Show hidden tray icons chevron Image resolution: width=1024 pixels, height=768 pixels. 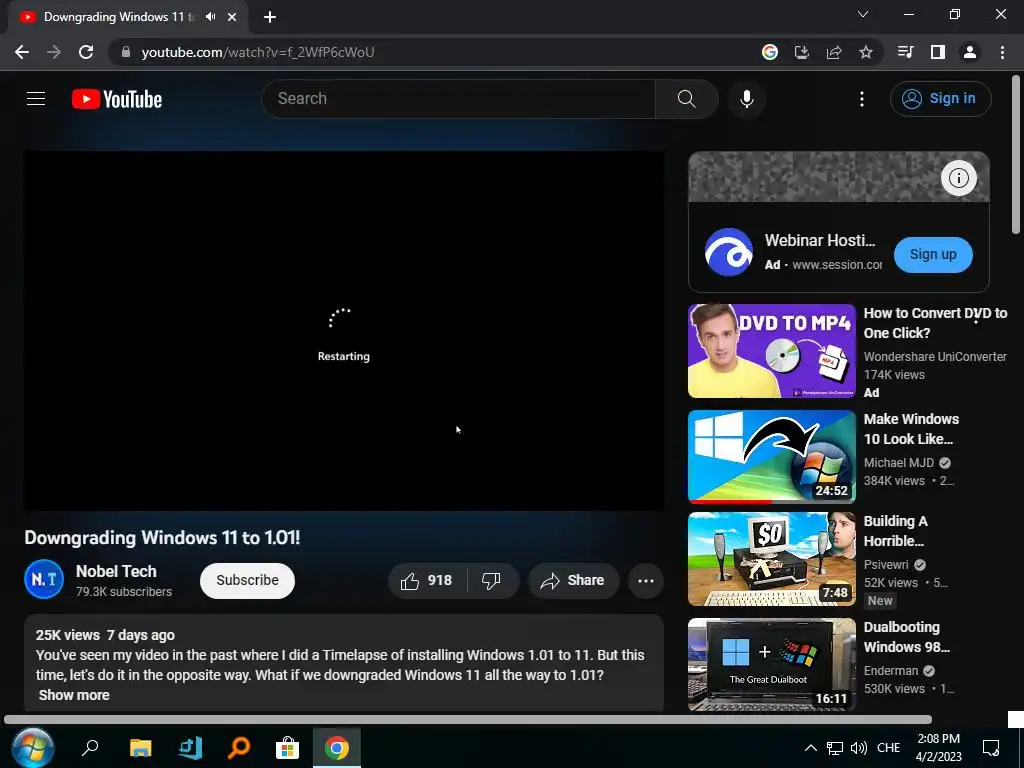(x=810, y=748)
